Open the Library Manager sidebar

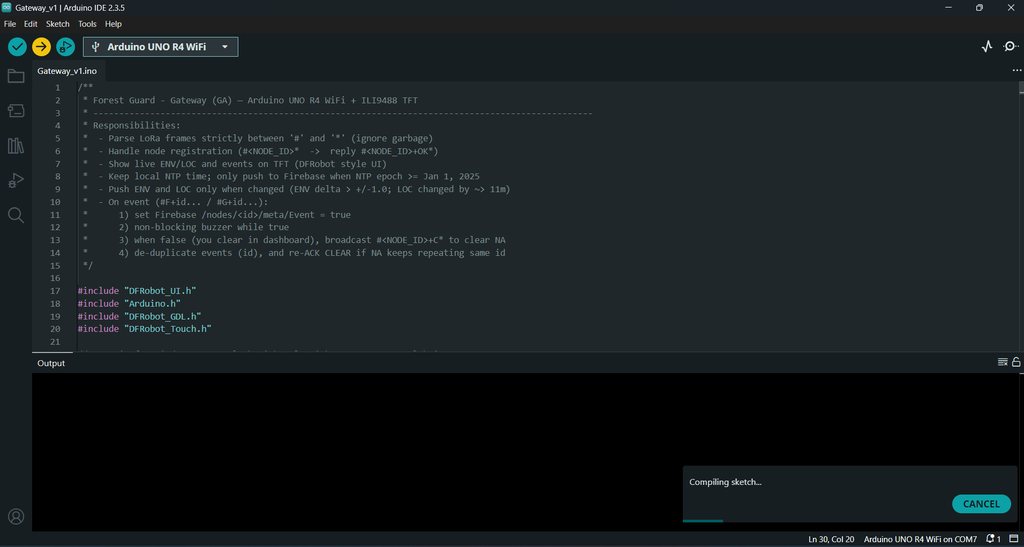pyautogui.click(x=16, y=146)
